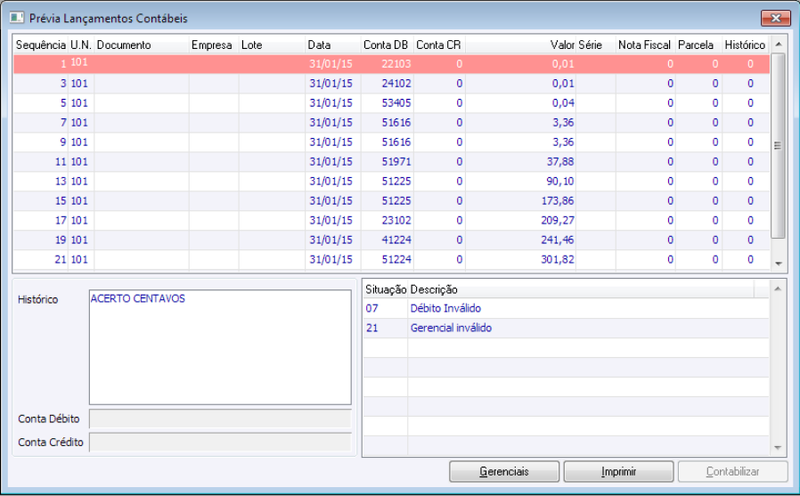Click the Empresa column header

[214, 45]
